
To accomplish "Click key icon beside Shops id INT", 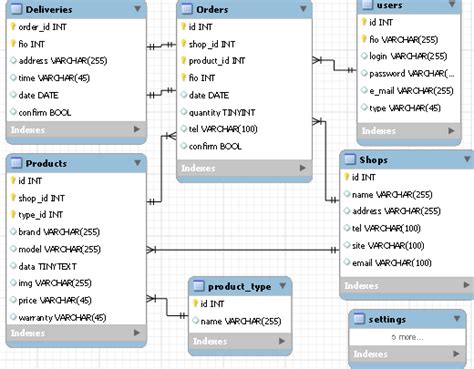I will (x=347, y=177).
